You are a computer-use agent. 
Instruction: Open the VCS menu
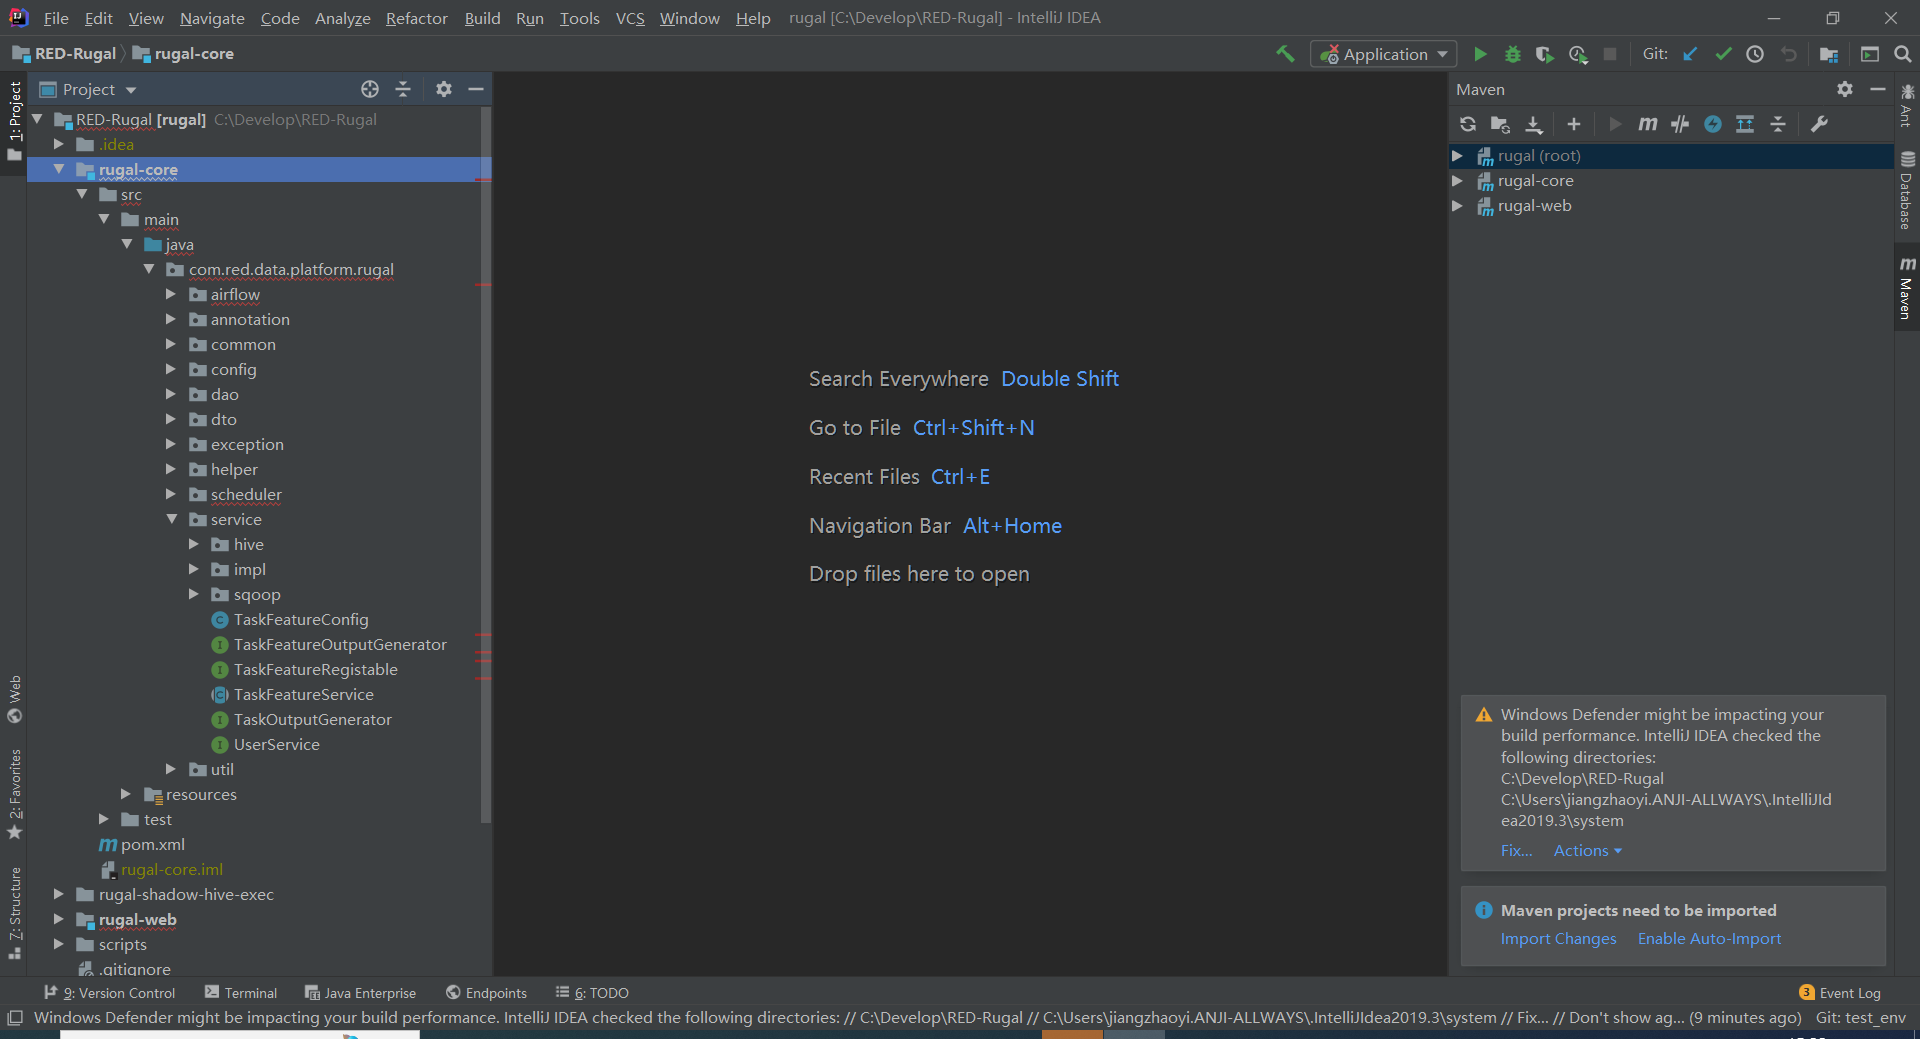(630, 18)
